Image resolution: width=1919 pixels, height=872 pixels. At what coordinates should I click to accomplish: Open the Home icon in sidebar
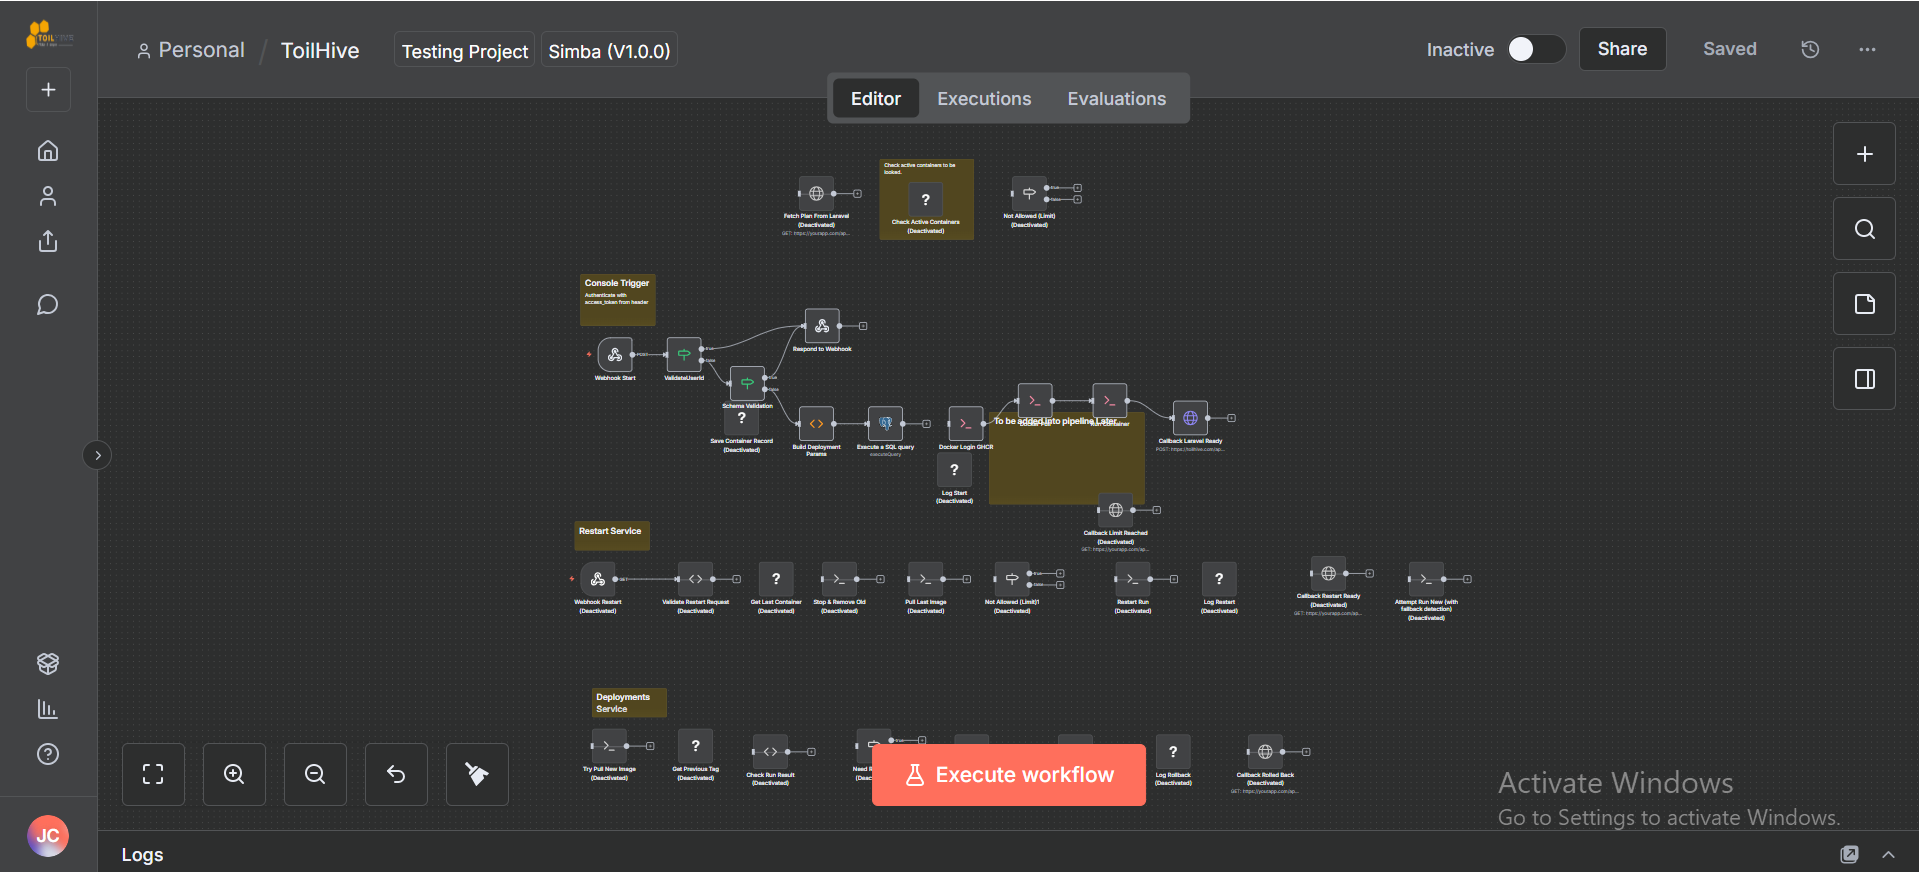[48, 151]
